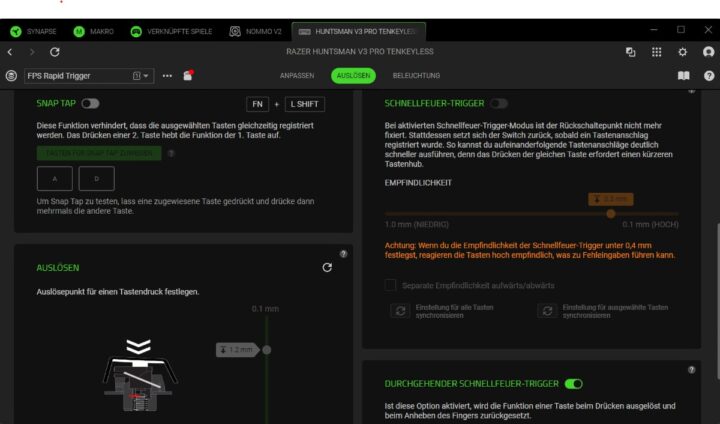This screenshot has height=424, width=720.
Task: Click the Snap Tap key A button
Action: click(x=54, y=178)
